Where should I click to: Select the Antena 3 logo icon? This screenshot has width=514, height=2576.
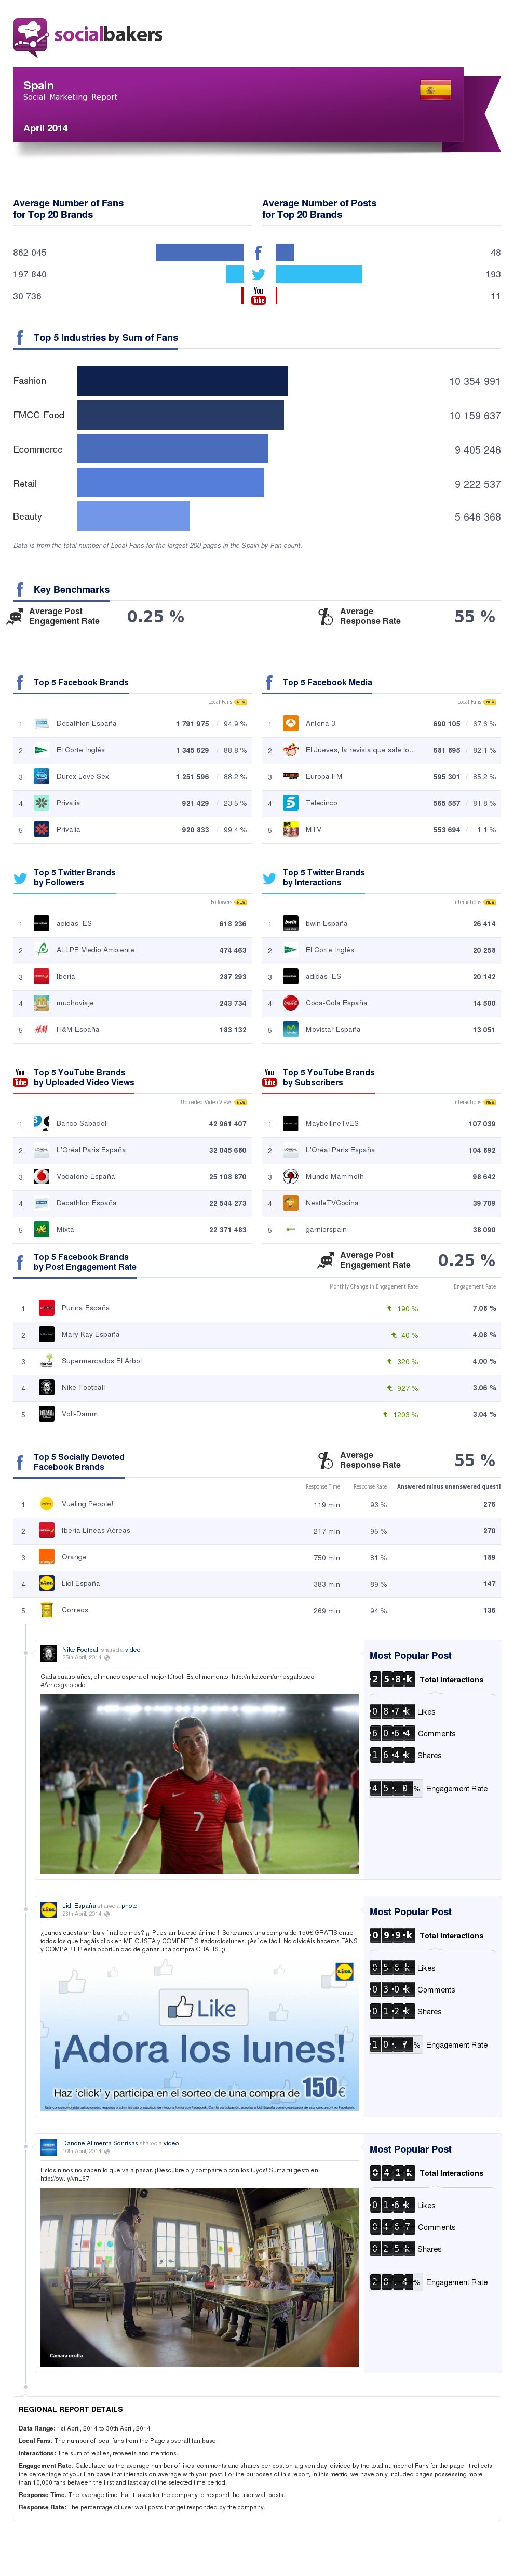[x=290, y=724]
